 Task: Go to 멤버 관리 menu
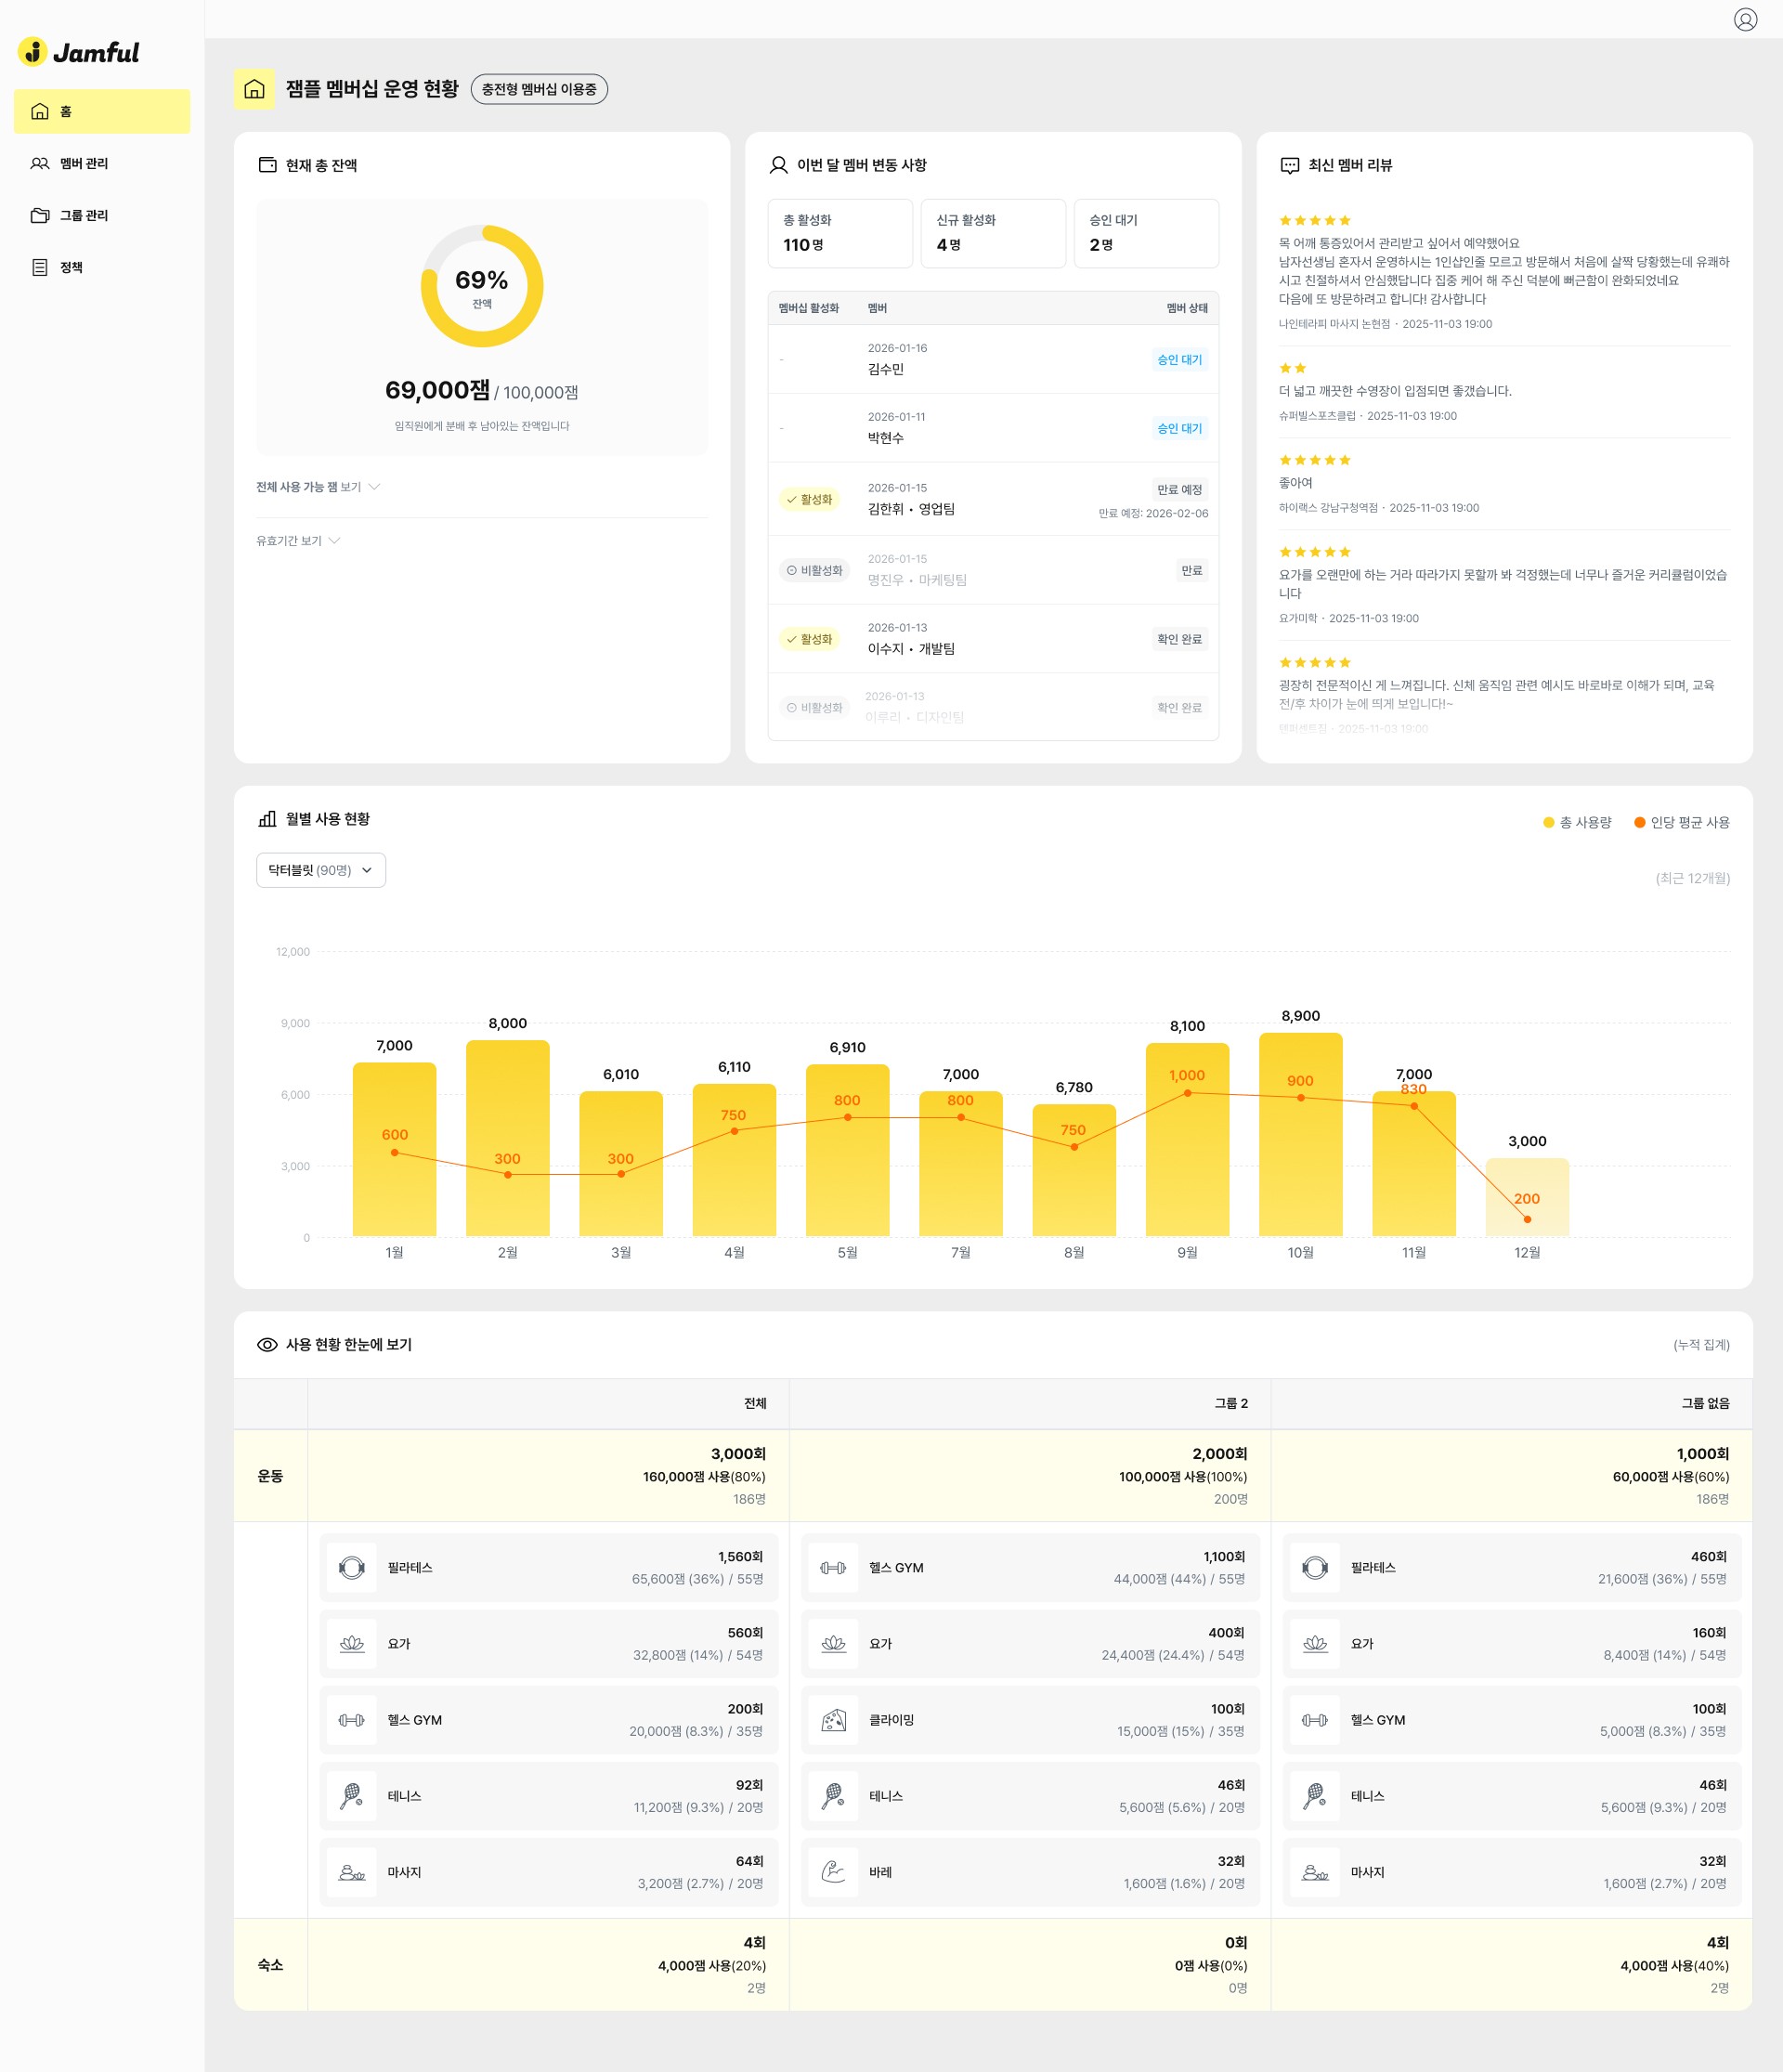click(84, 163)
